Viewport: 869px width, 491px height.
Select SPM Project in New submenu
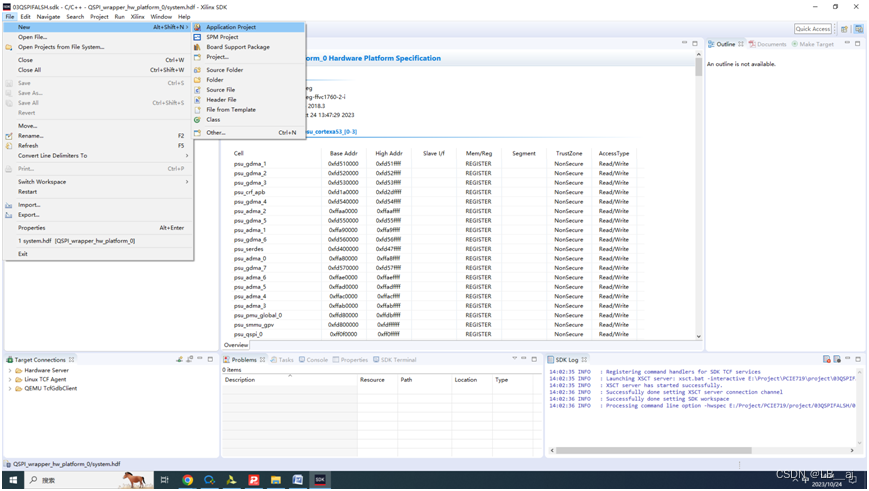click(248, 37)
